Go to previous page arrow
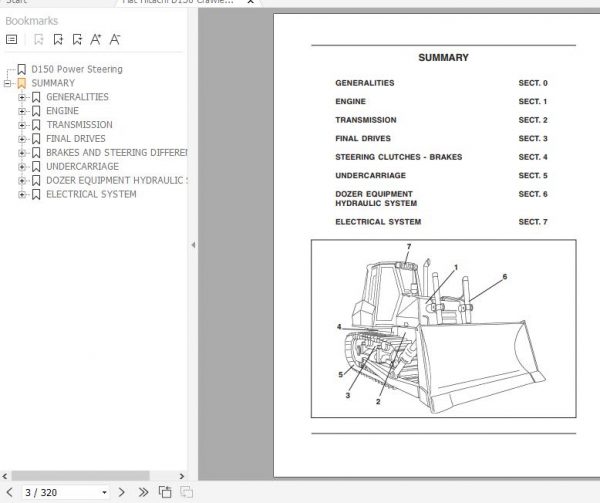Viewport: 600px width, 503px height. tap(10, 492)
